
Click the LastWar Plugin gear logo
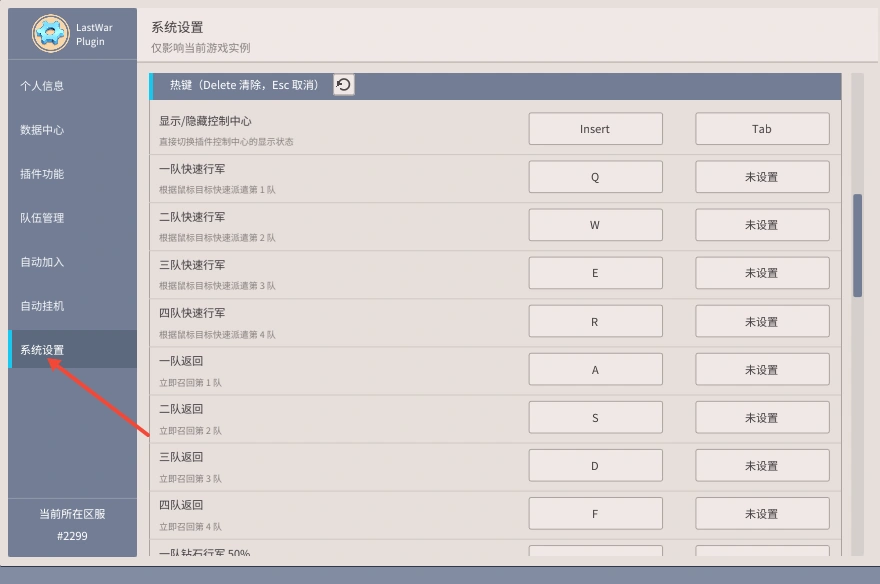point(51,34)
